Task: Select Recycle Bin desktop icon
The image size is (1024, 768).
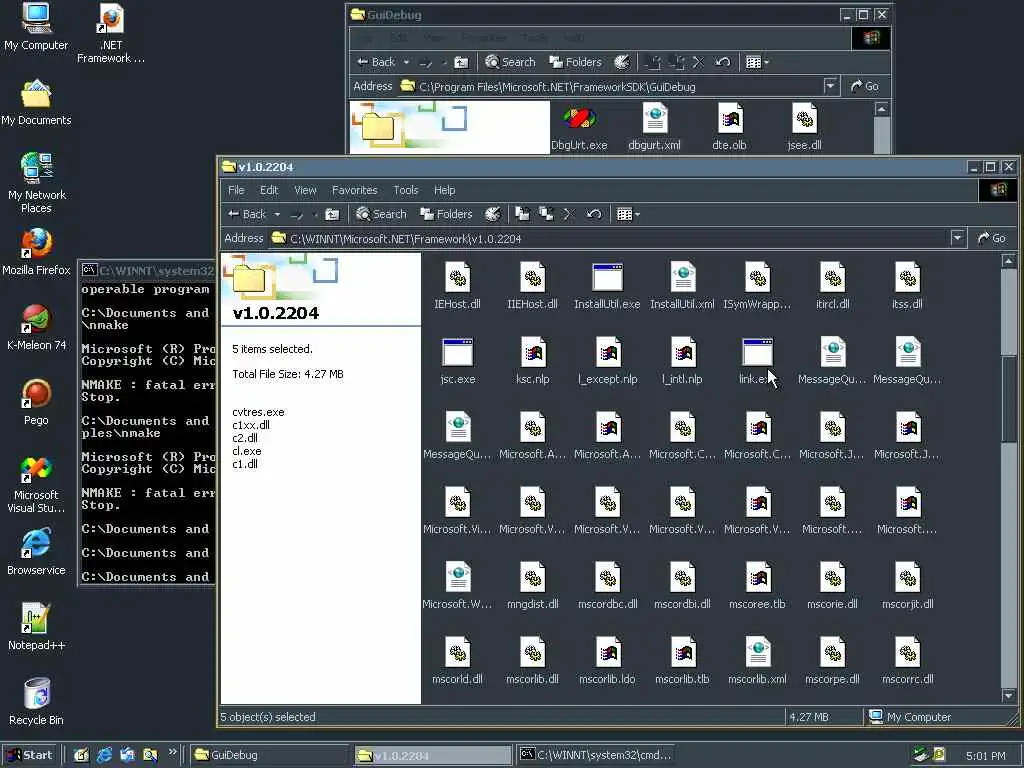Action: click(x=36, y=702)
